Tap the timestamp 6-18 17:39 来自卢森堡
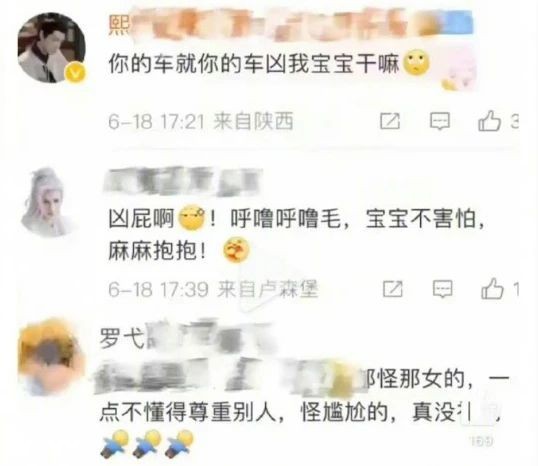Viewport: 538px width, 466px height. click(213, 289)
